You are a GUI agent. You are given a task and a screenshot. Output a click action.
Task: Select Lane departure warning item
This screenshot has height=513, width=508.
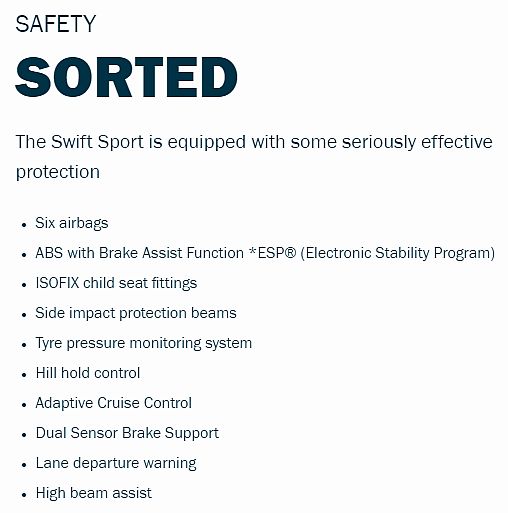pyautogui.click(x=116, y=463)
